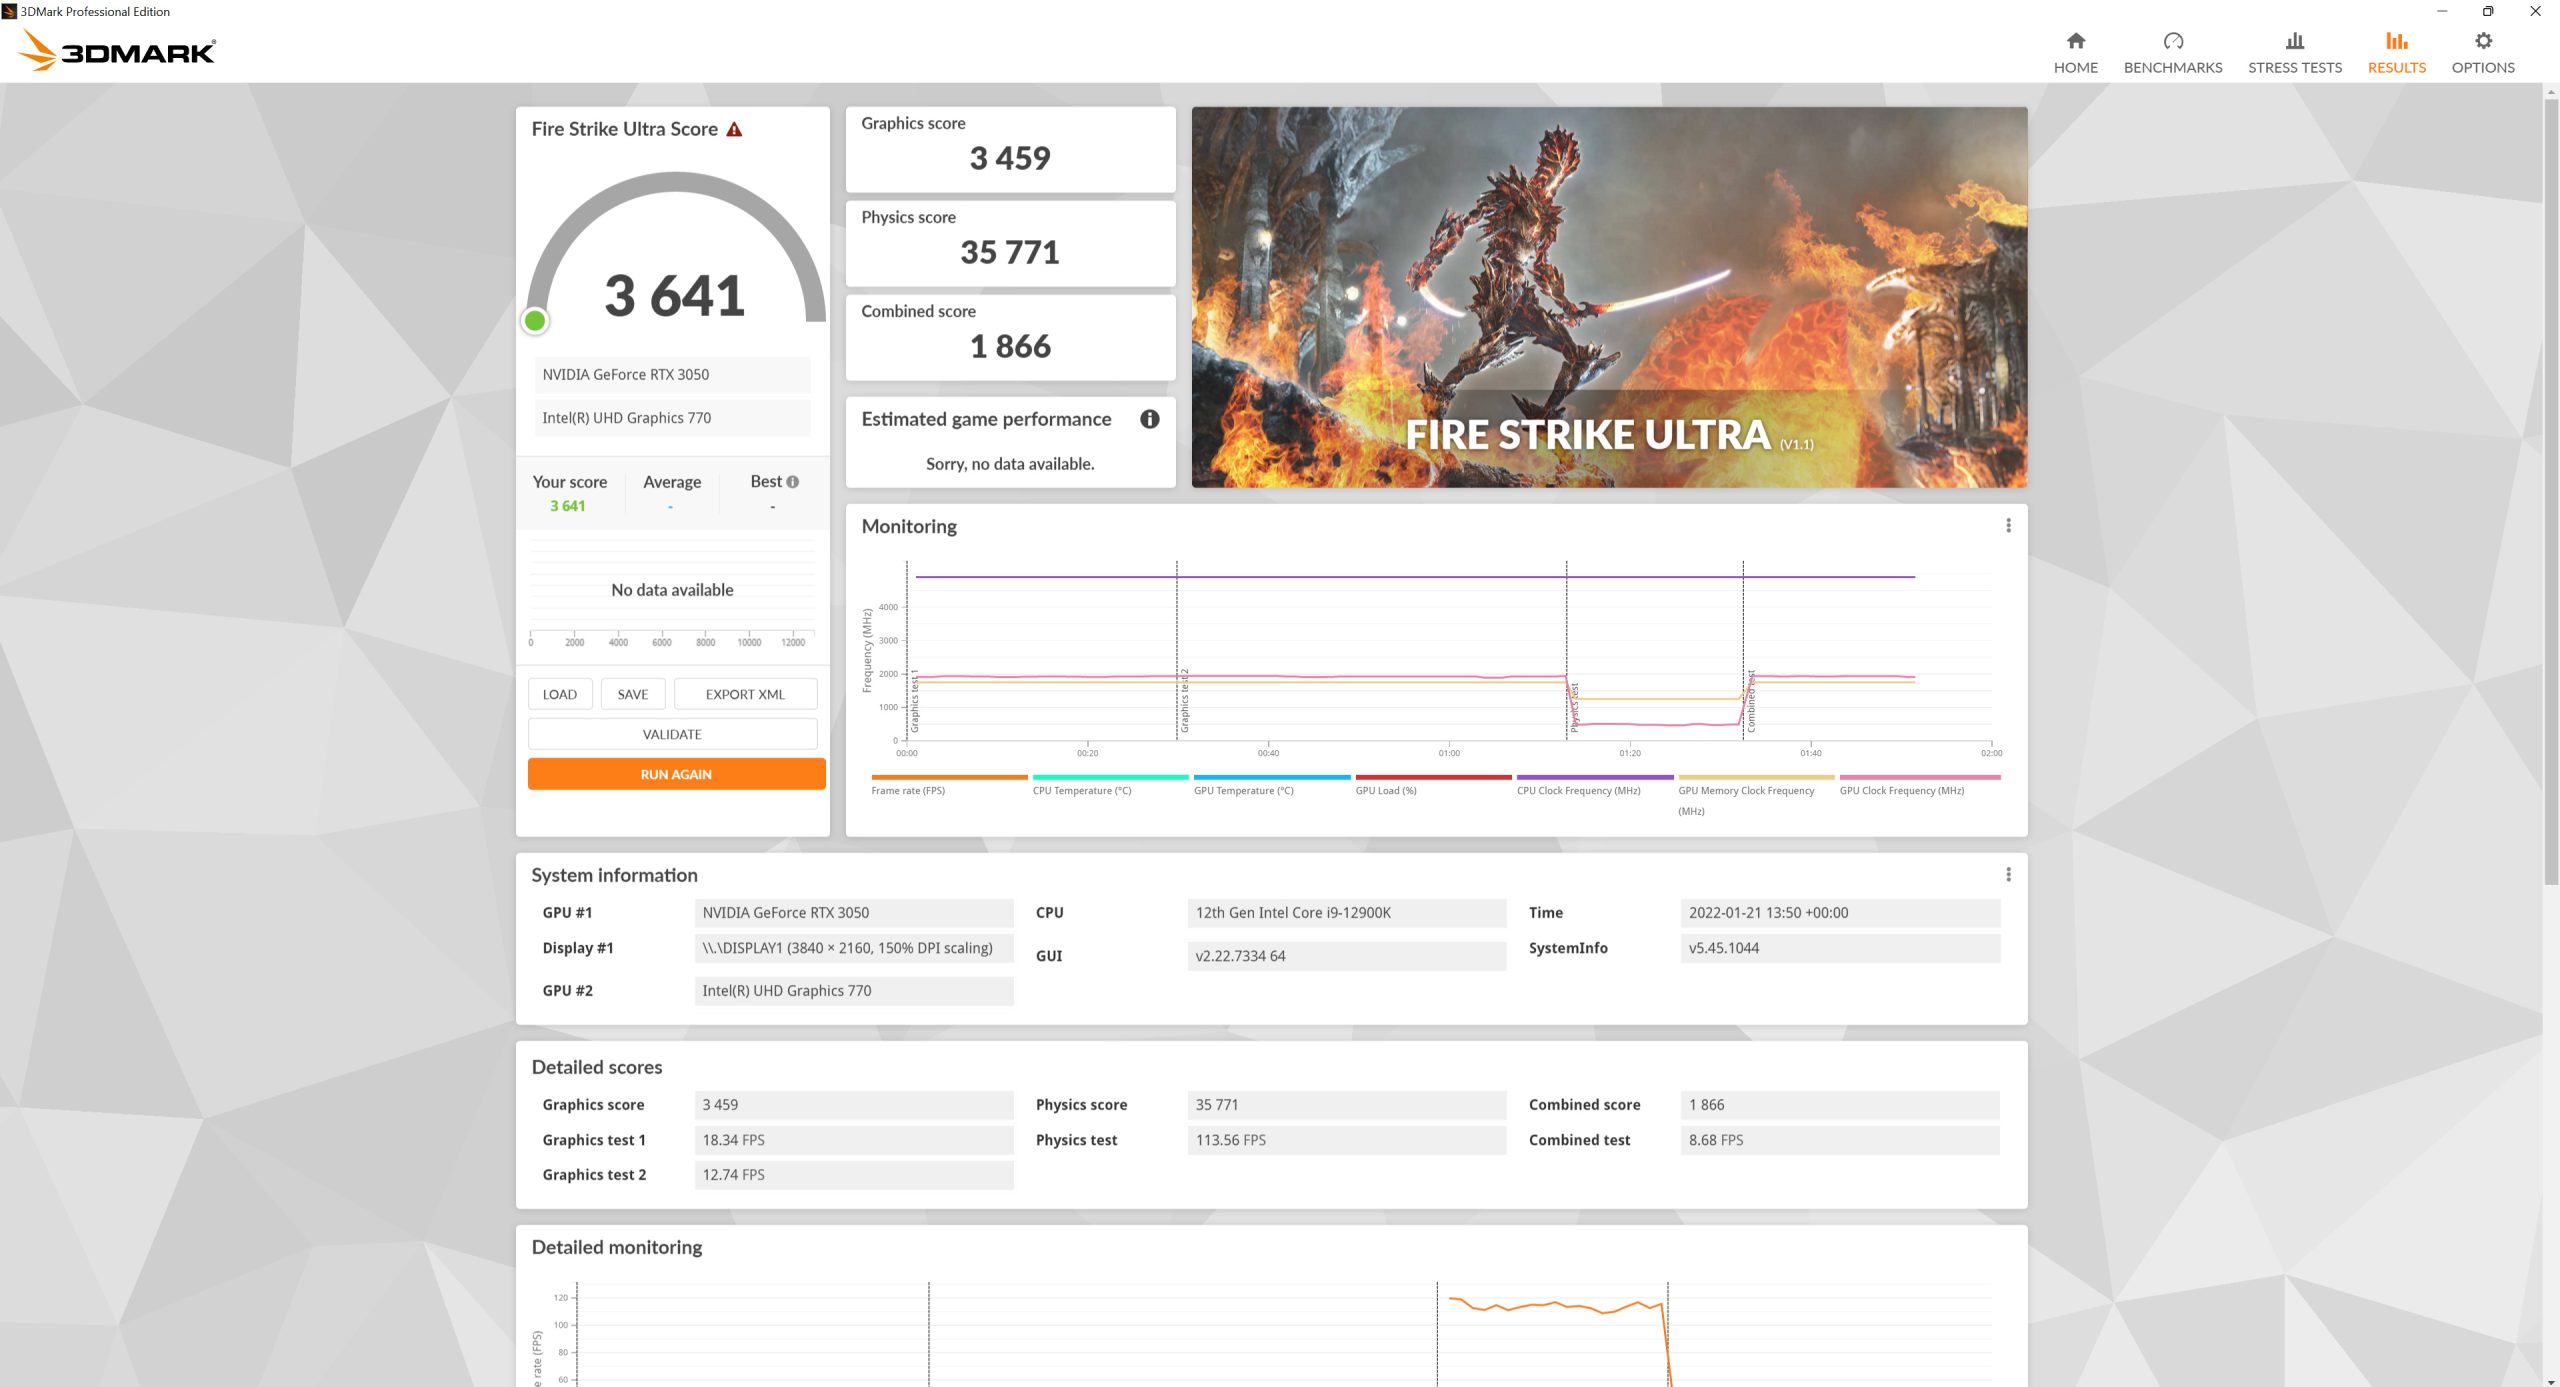This screenshot has width=2560, height=1387.
Task: Click the Options gear icon
Action: pos(2482,41)
